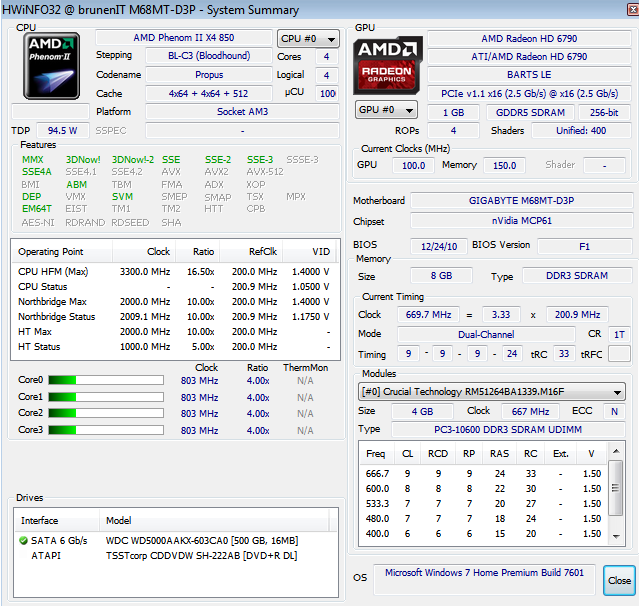The width and height of the screenshot is (639, 607).
Task: Click the GPU clock value 100.0
Action: [413, 166]
